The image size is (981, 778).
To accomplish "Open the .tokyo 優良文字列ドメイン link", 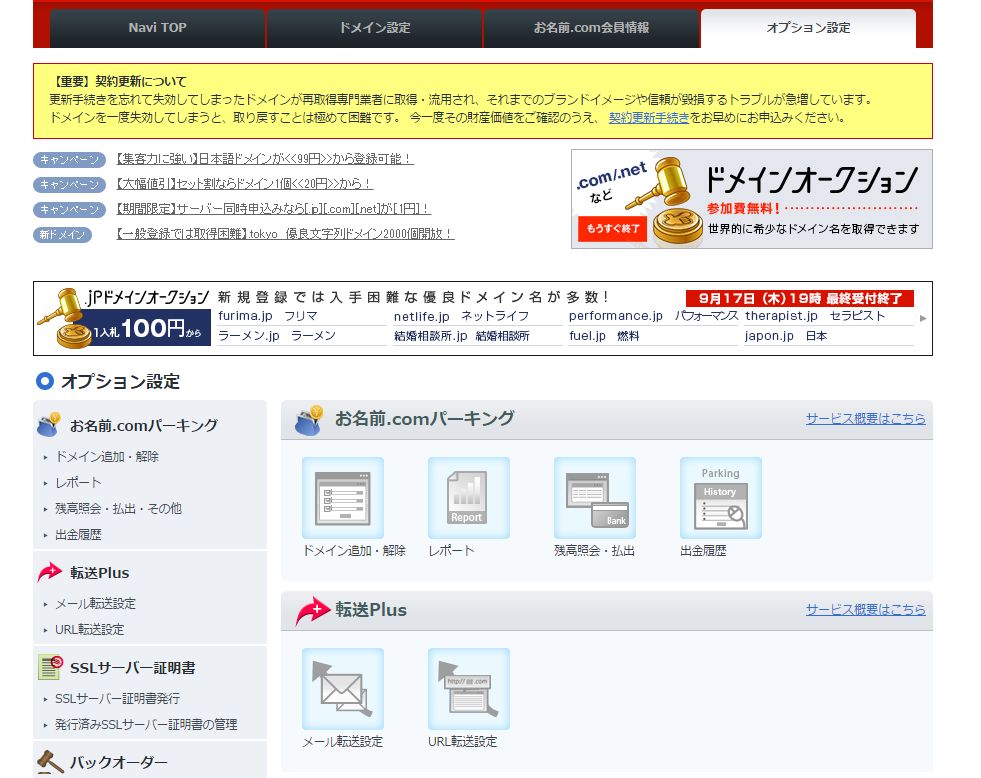I will [285, 234].
